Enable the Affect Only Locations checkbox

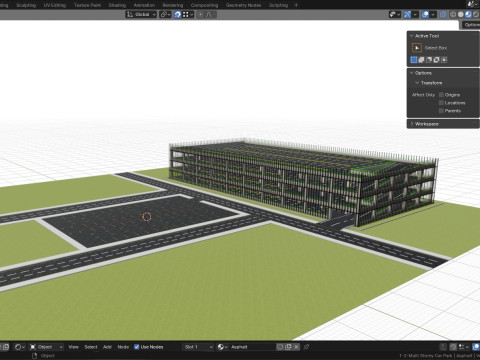441,103
